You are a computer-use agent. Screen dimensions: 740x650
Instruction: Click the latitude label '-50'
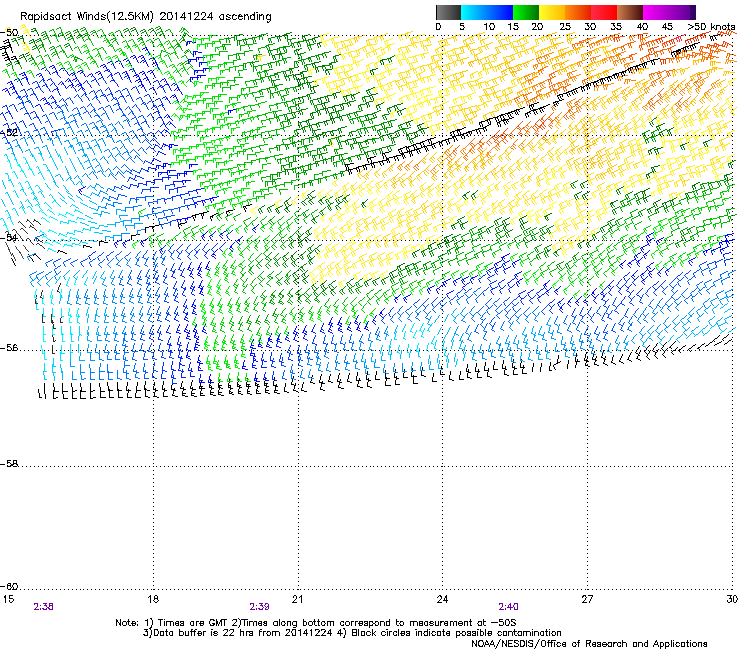pos(9,33)
